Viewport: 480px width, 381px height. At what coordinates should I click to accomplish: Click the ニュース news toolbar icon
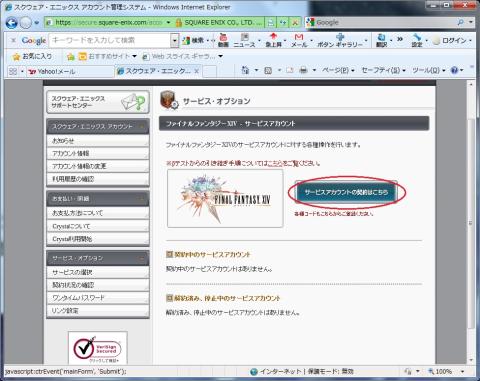coord(244,40)
